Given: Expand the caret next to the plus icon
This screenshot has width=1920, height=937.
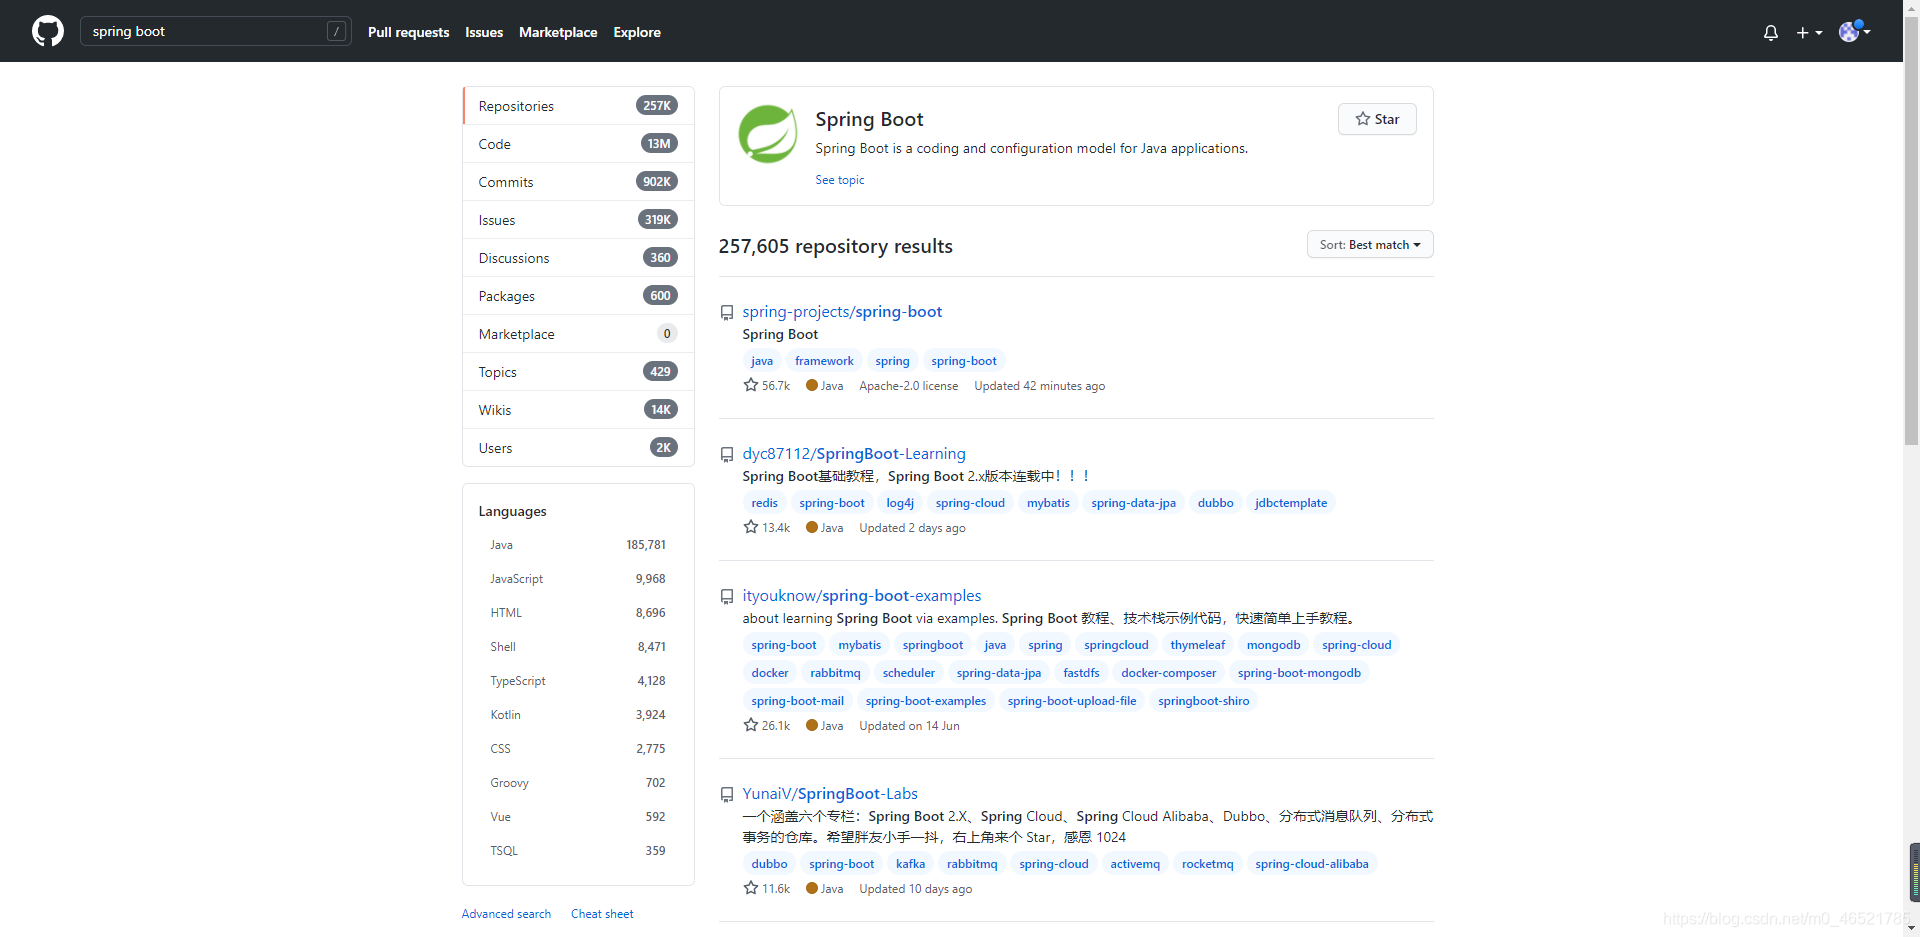Looking at the screenshot, I should 1818,32.
